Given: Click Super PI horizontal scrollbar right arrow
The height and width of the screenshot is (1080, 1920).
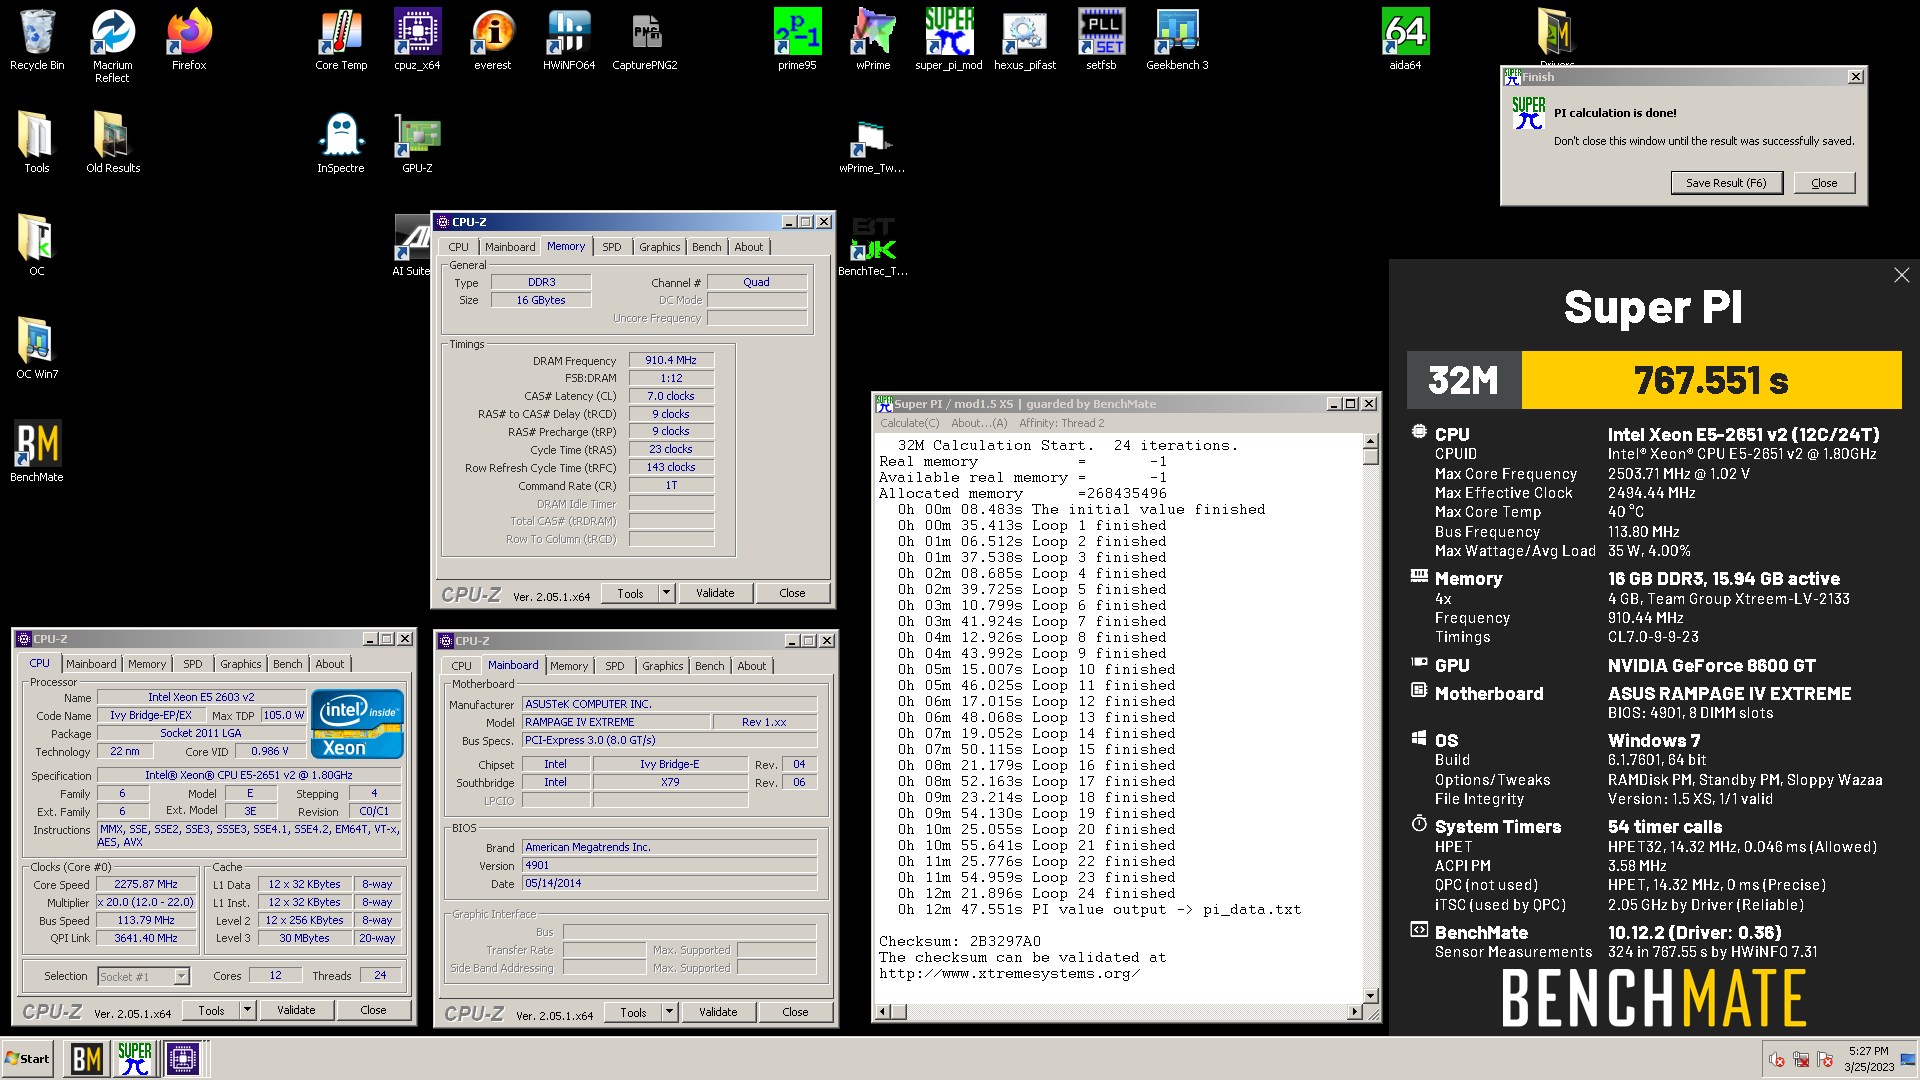Looking at the screenshot, I should 1354,1012.
